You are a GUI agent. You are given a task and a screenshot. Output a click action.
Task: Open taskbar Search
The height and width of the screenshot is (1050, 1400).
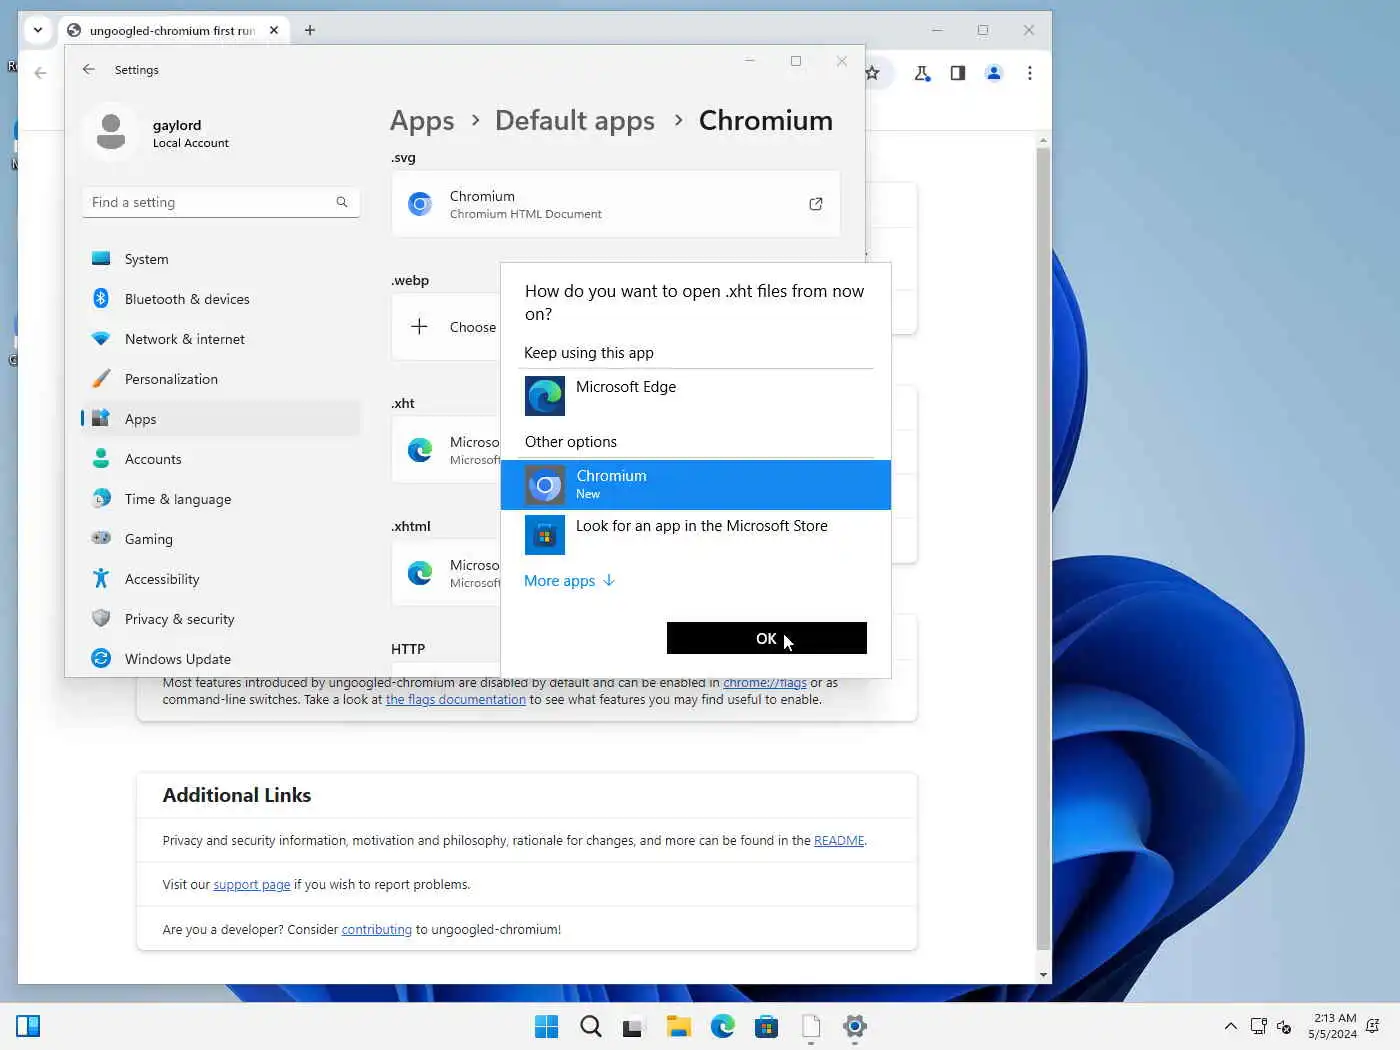pos(591,1027)
